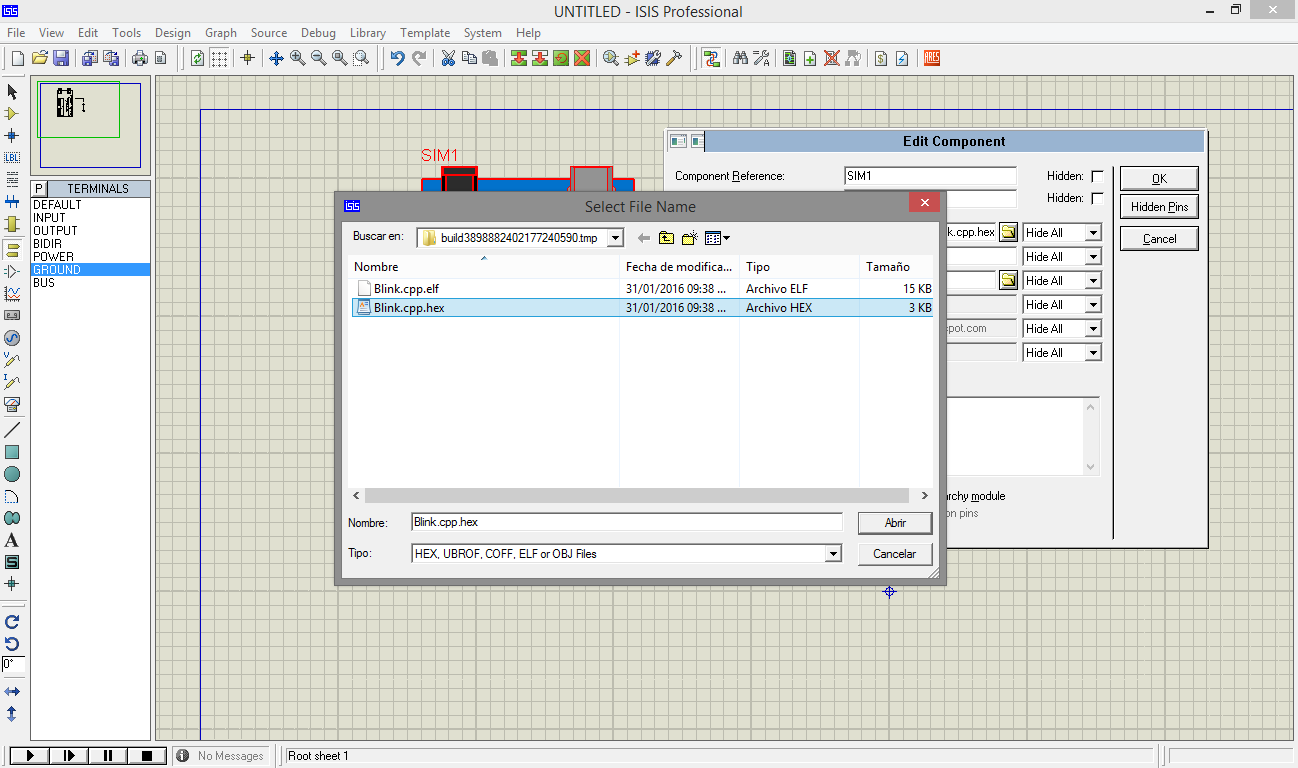Image resolution: width=1298 pixels, height=768 pixels.
Task: Select GROUND in the terminals list
Action: [91, 270]
